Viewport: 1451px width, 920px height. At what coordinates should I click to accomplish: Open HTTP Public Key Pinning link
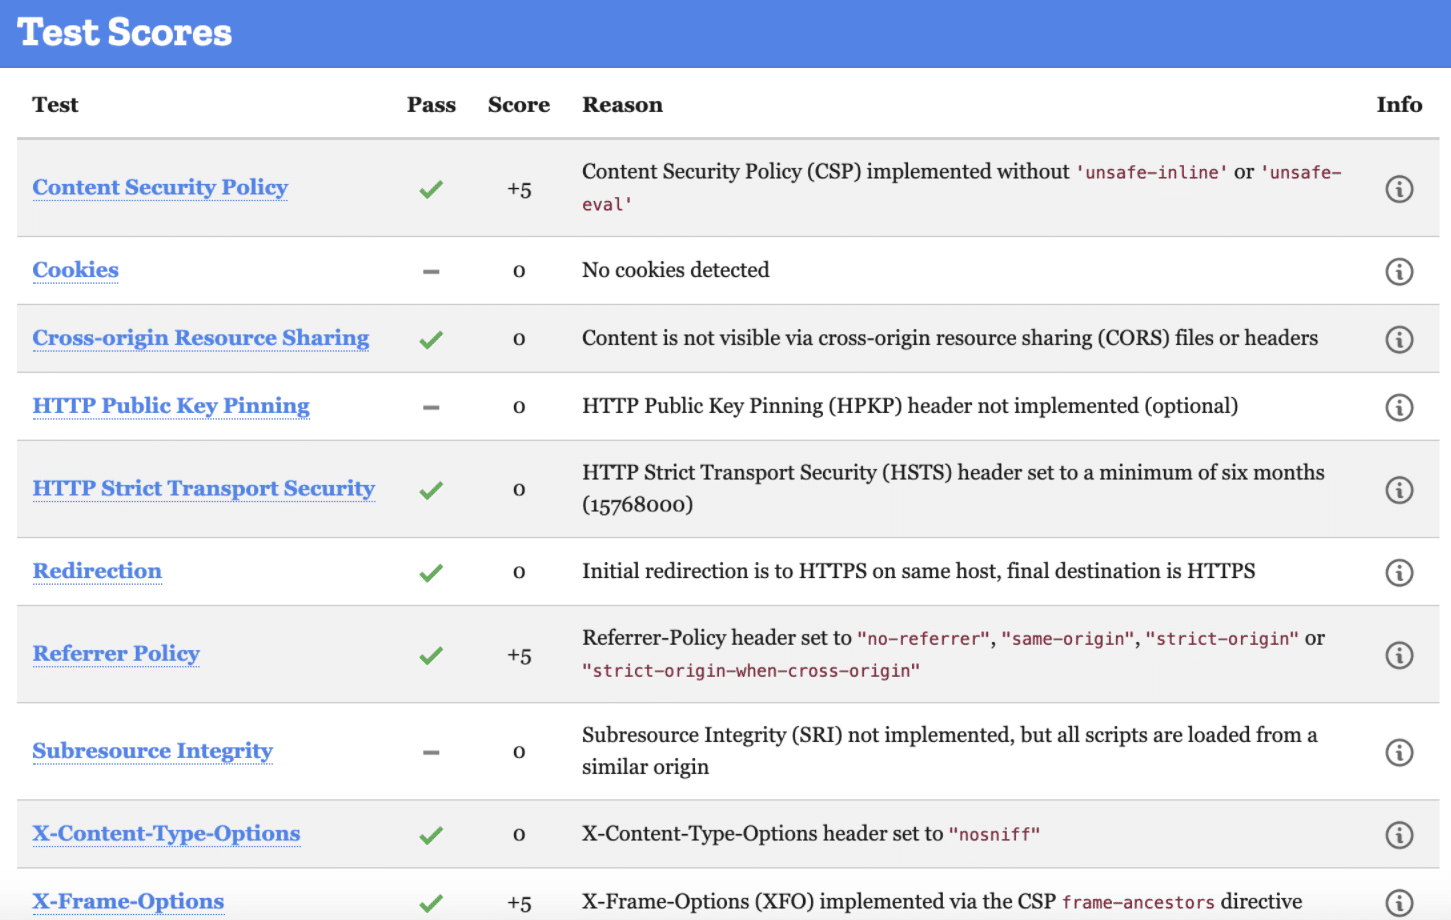[x=171, y=406]
